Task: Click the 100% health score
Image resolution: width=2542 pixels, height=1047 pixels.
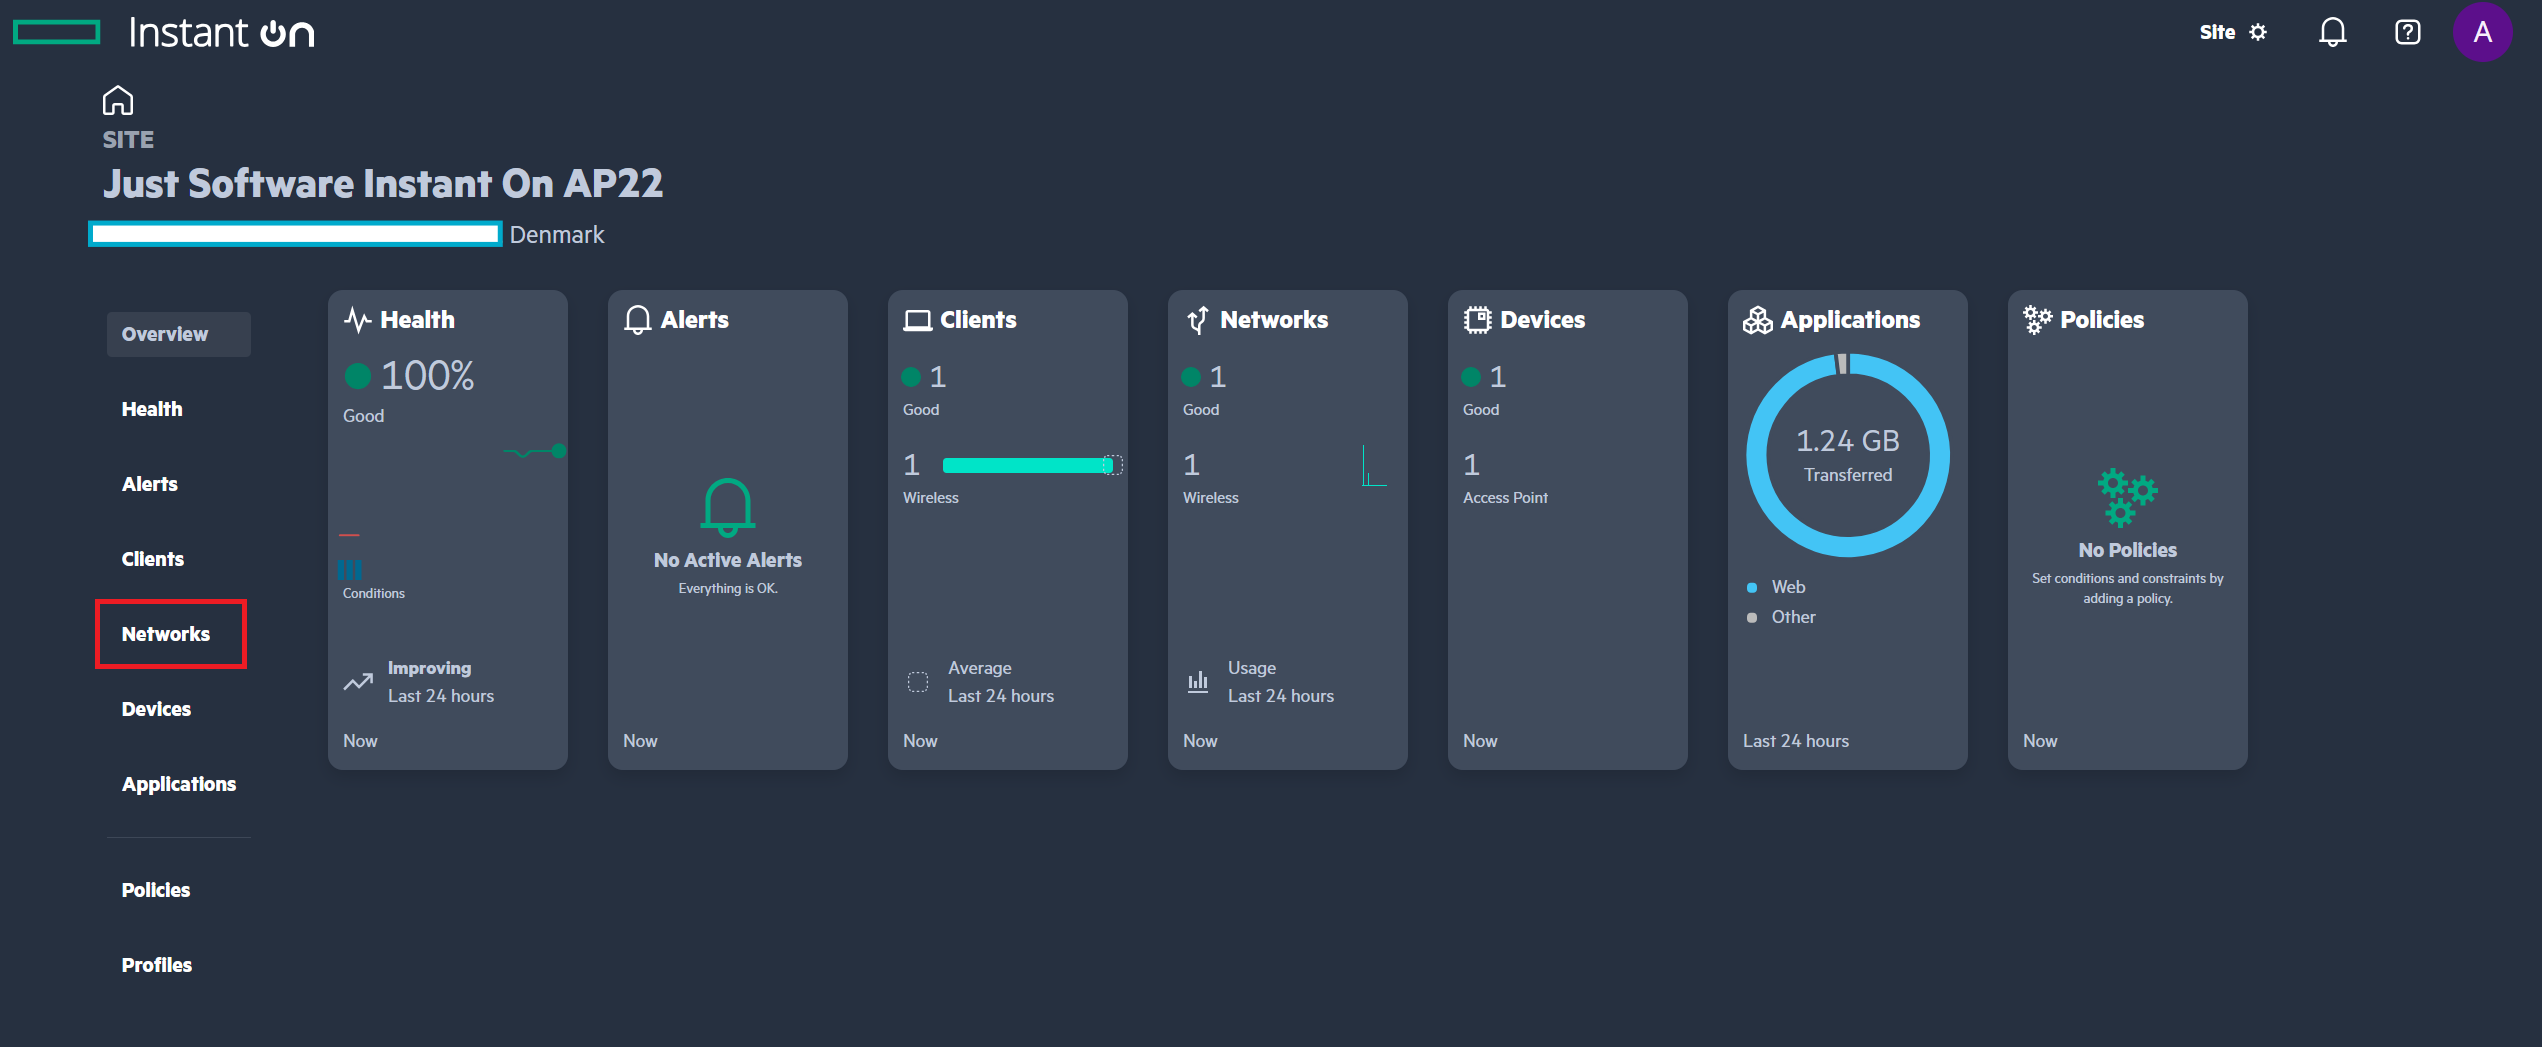Action: click(x=427, y=376)
